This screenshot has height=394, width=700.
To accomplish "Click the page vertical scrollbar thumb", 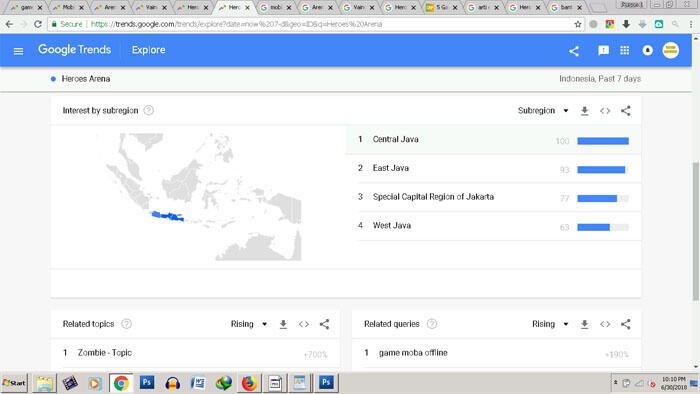I will [696, 231].
